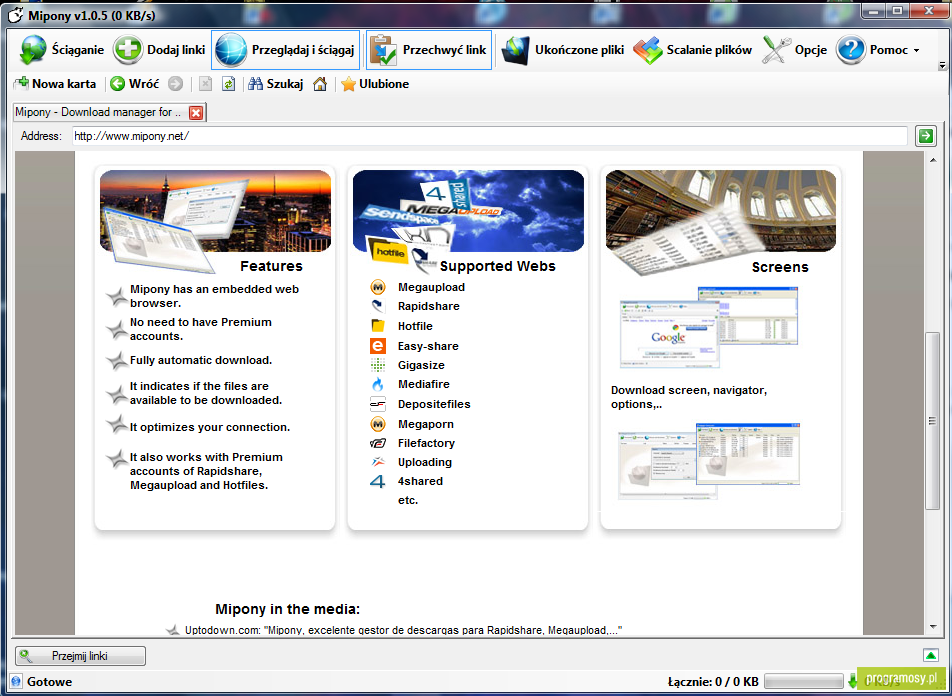Click the Filefactory icon
Viewport: 952px width, 696px height.
[x=378, y=443]
